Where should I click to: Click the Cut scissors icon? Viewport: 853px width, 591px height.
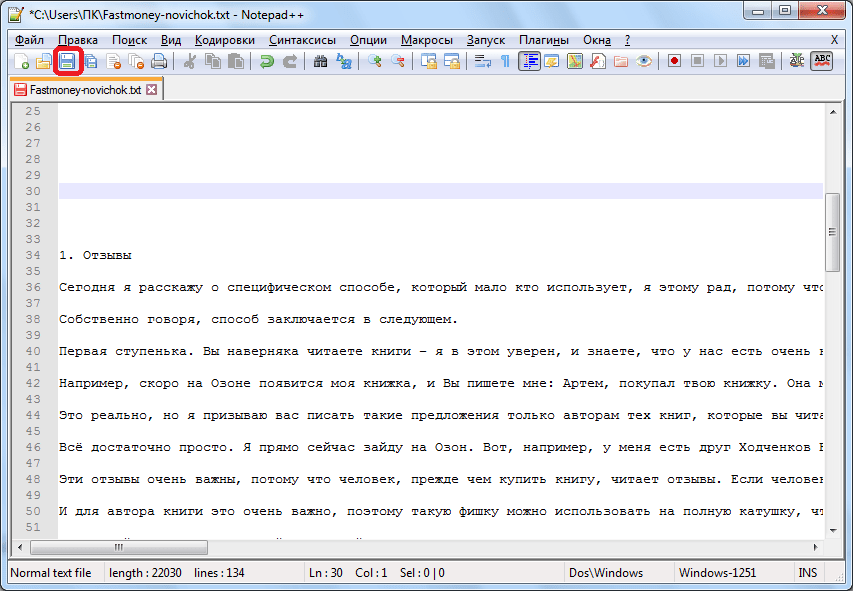point(189,61)
